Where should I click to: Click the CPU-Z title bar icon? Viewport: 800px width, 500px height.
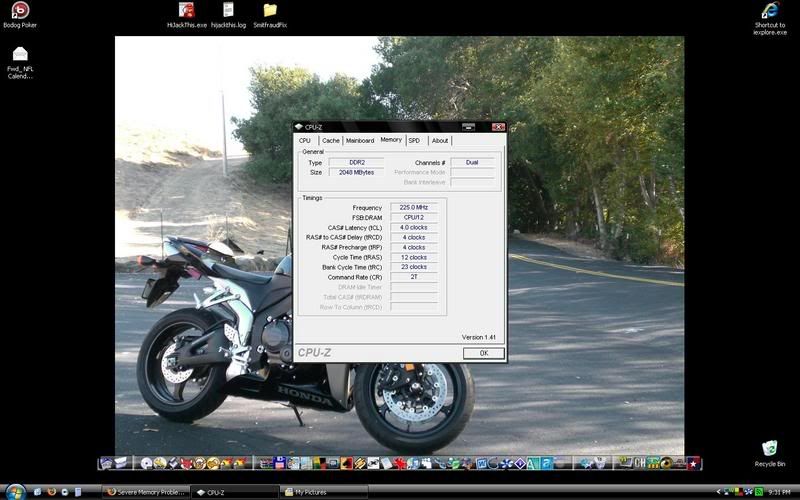pos(299,127)
